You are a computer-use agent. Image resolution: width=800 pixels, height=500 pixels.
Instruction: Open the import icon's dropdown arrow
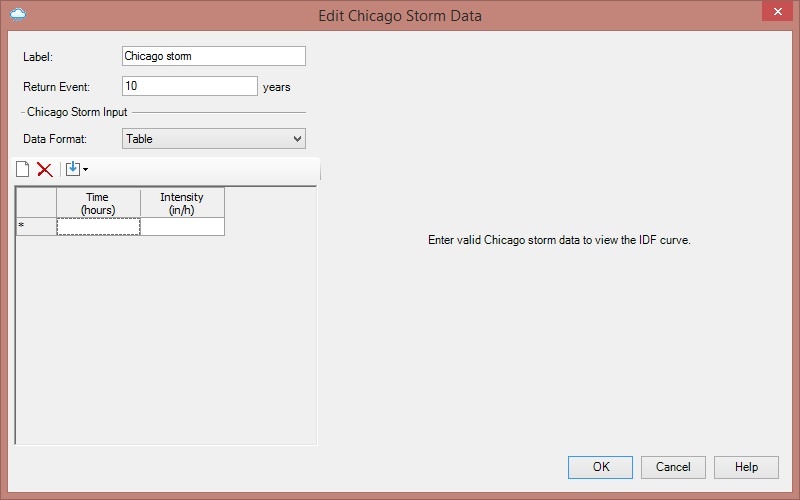85,169
